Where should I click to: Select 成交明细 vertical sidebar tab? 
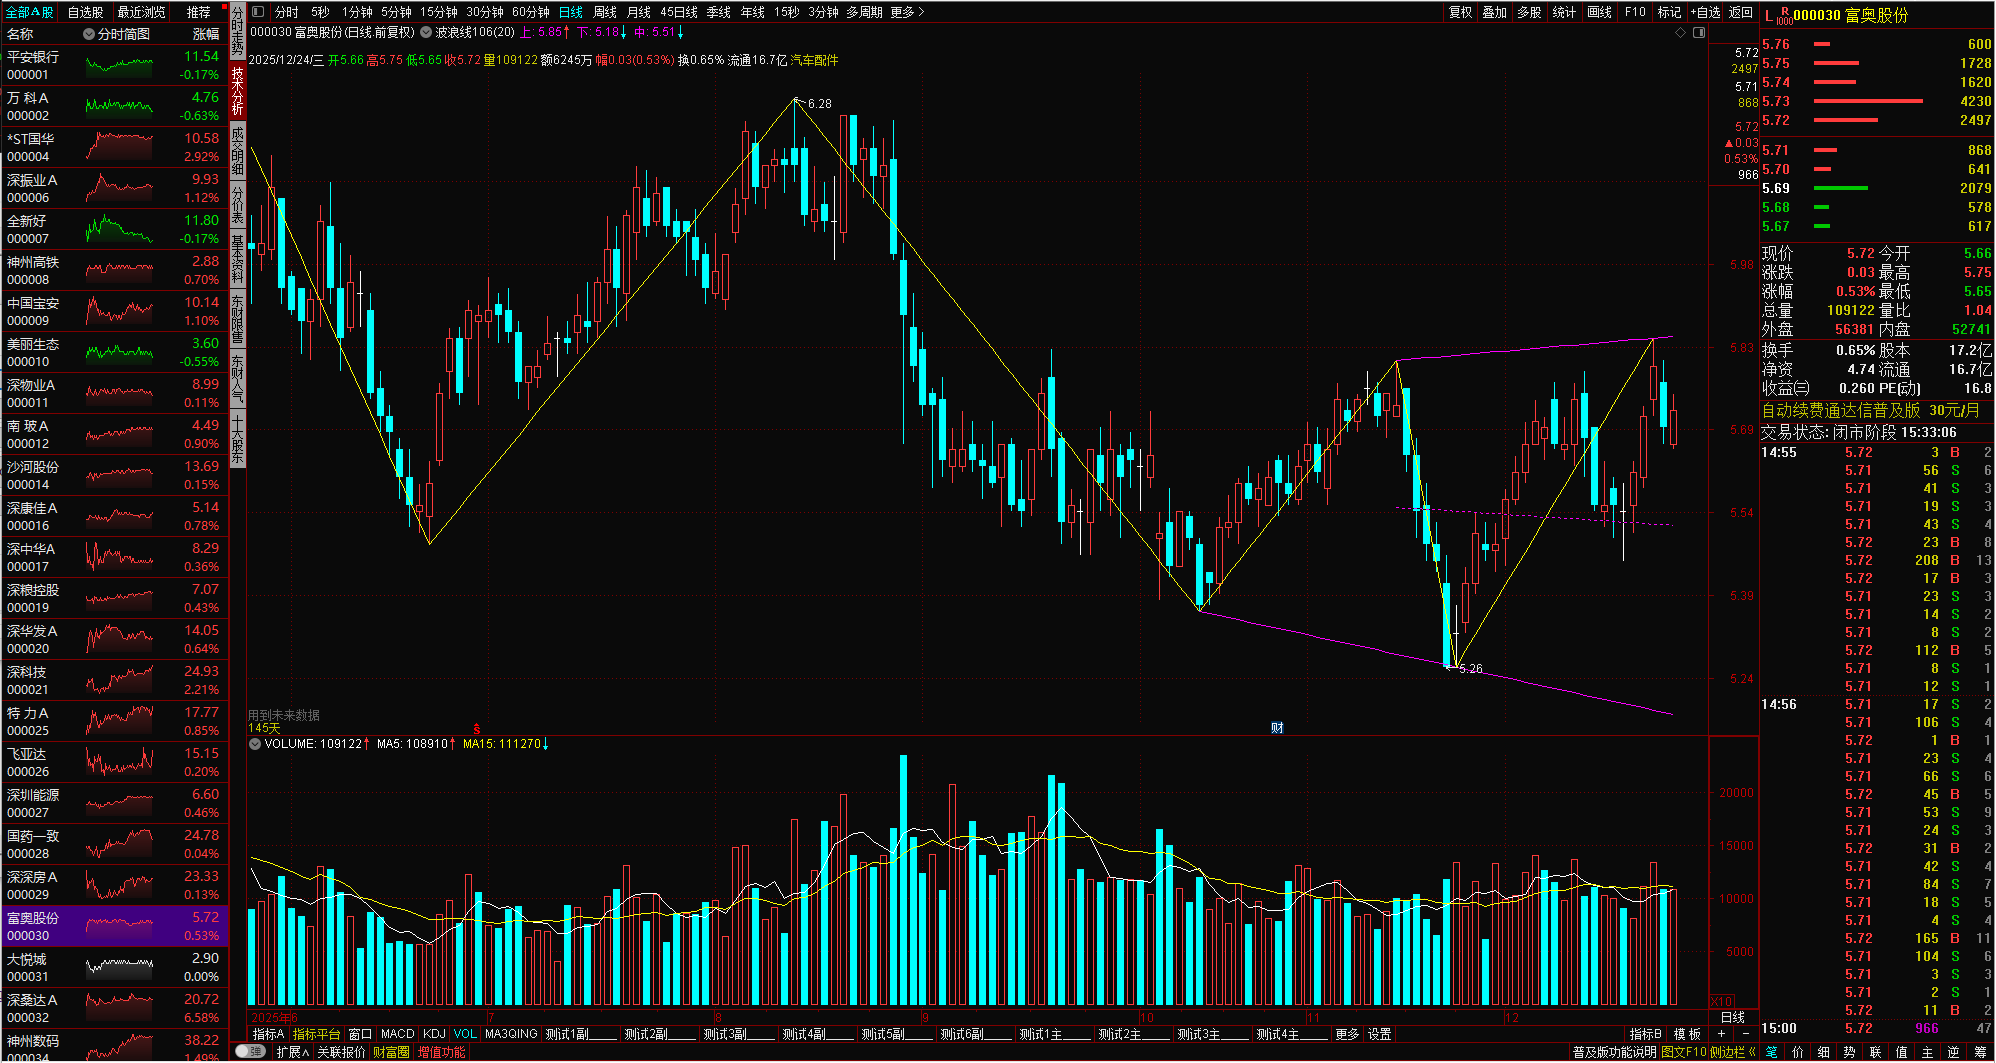click(238, 150)
